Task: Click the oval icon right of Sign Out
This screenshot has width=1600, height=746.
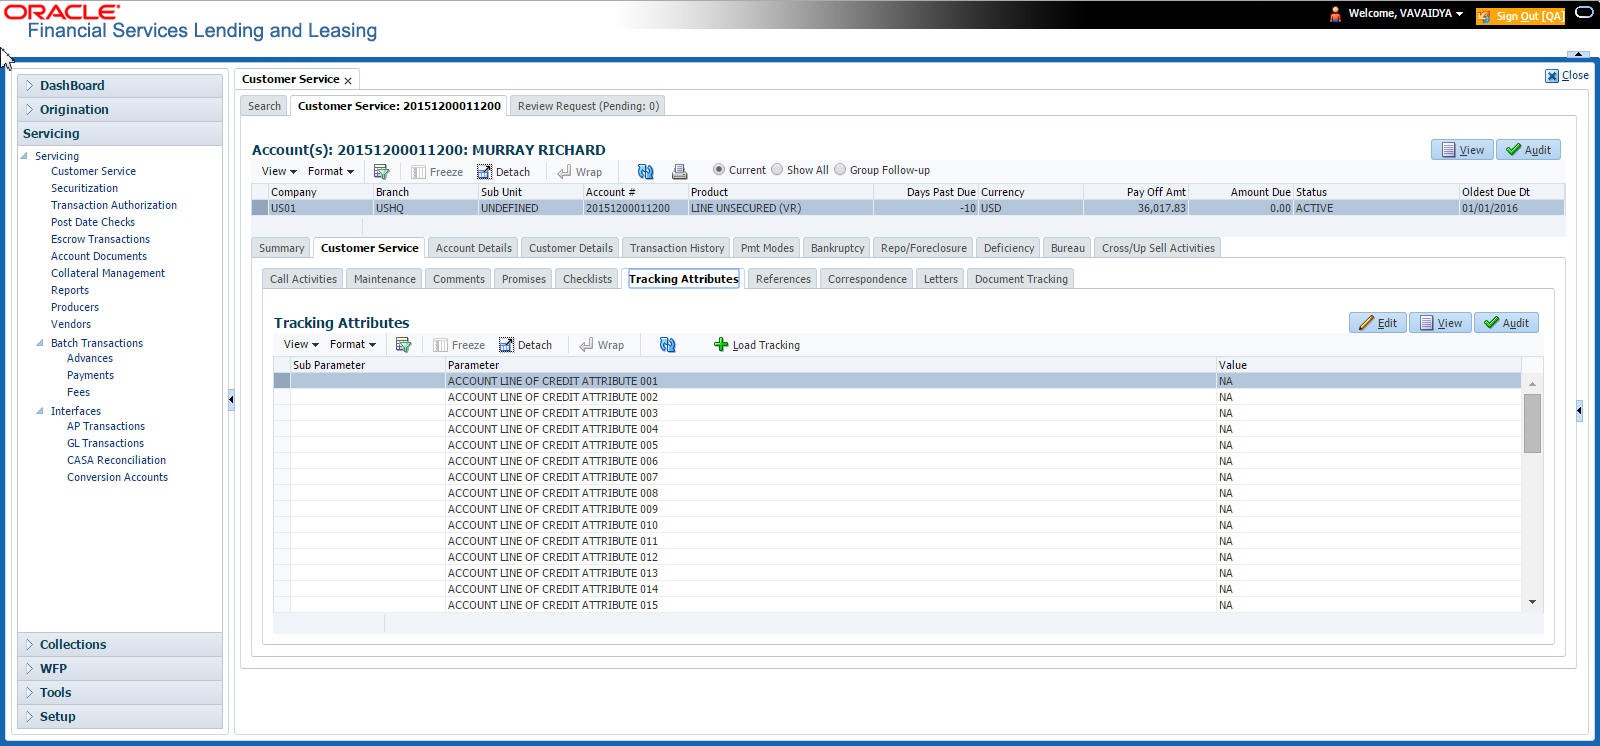Action: point(1584,13)
